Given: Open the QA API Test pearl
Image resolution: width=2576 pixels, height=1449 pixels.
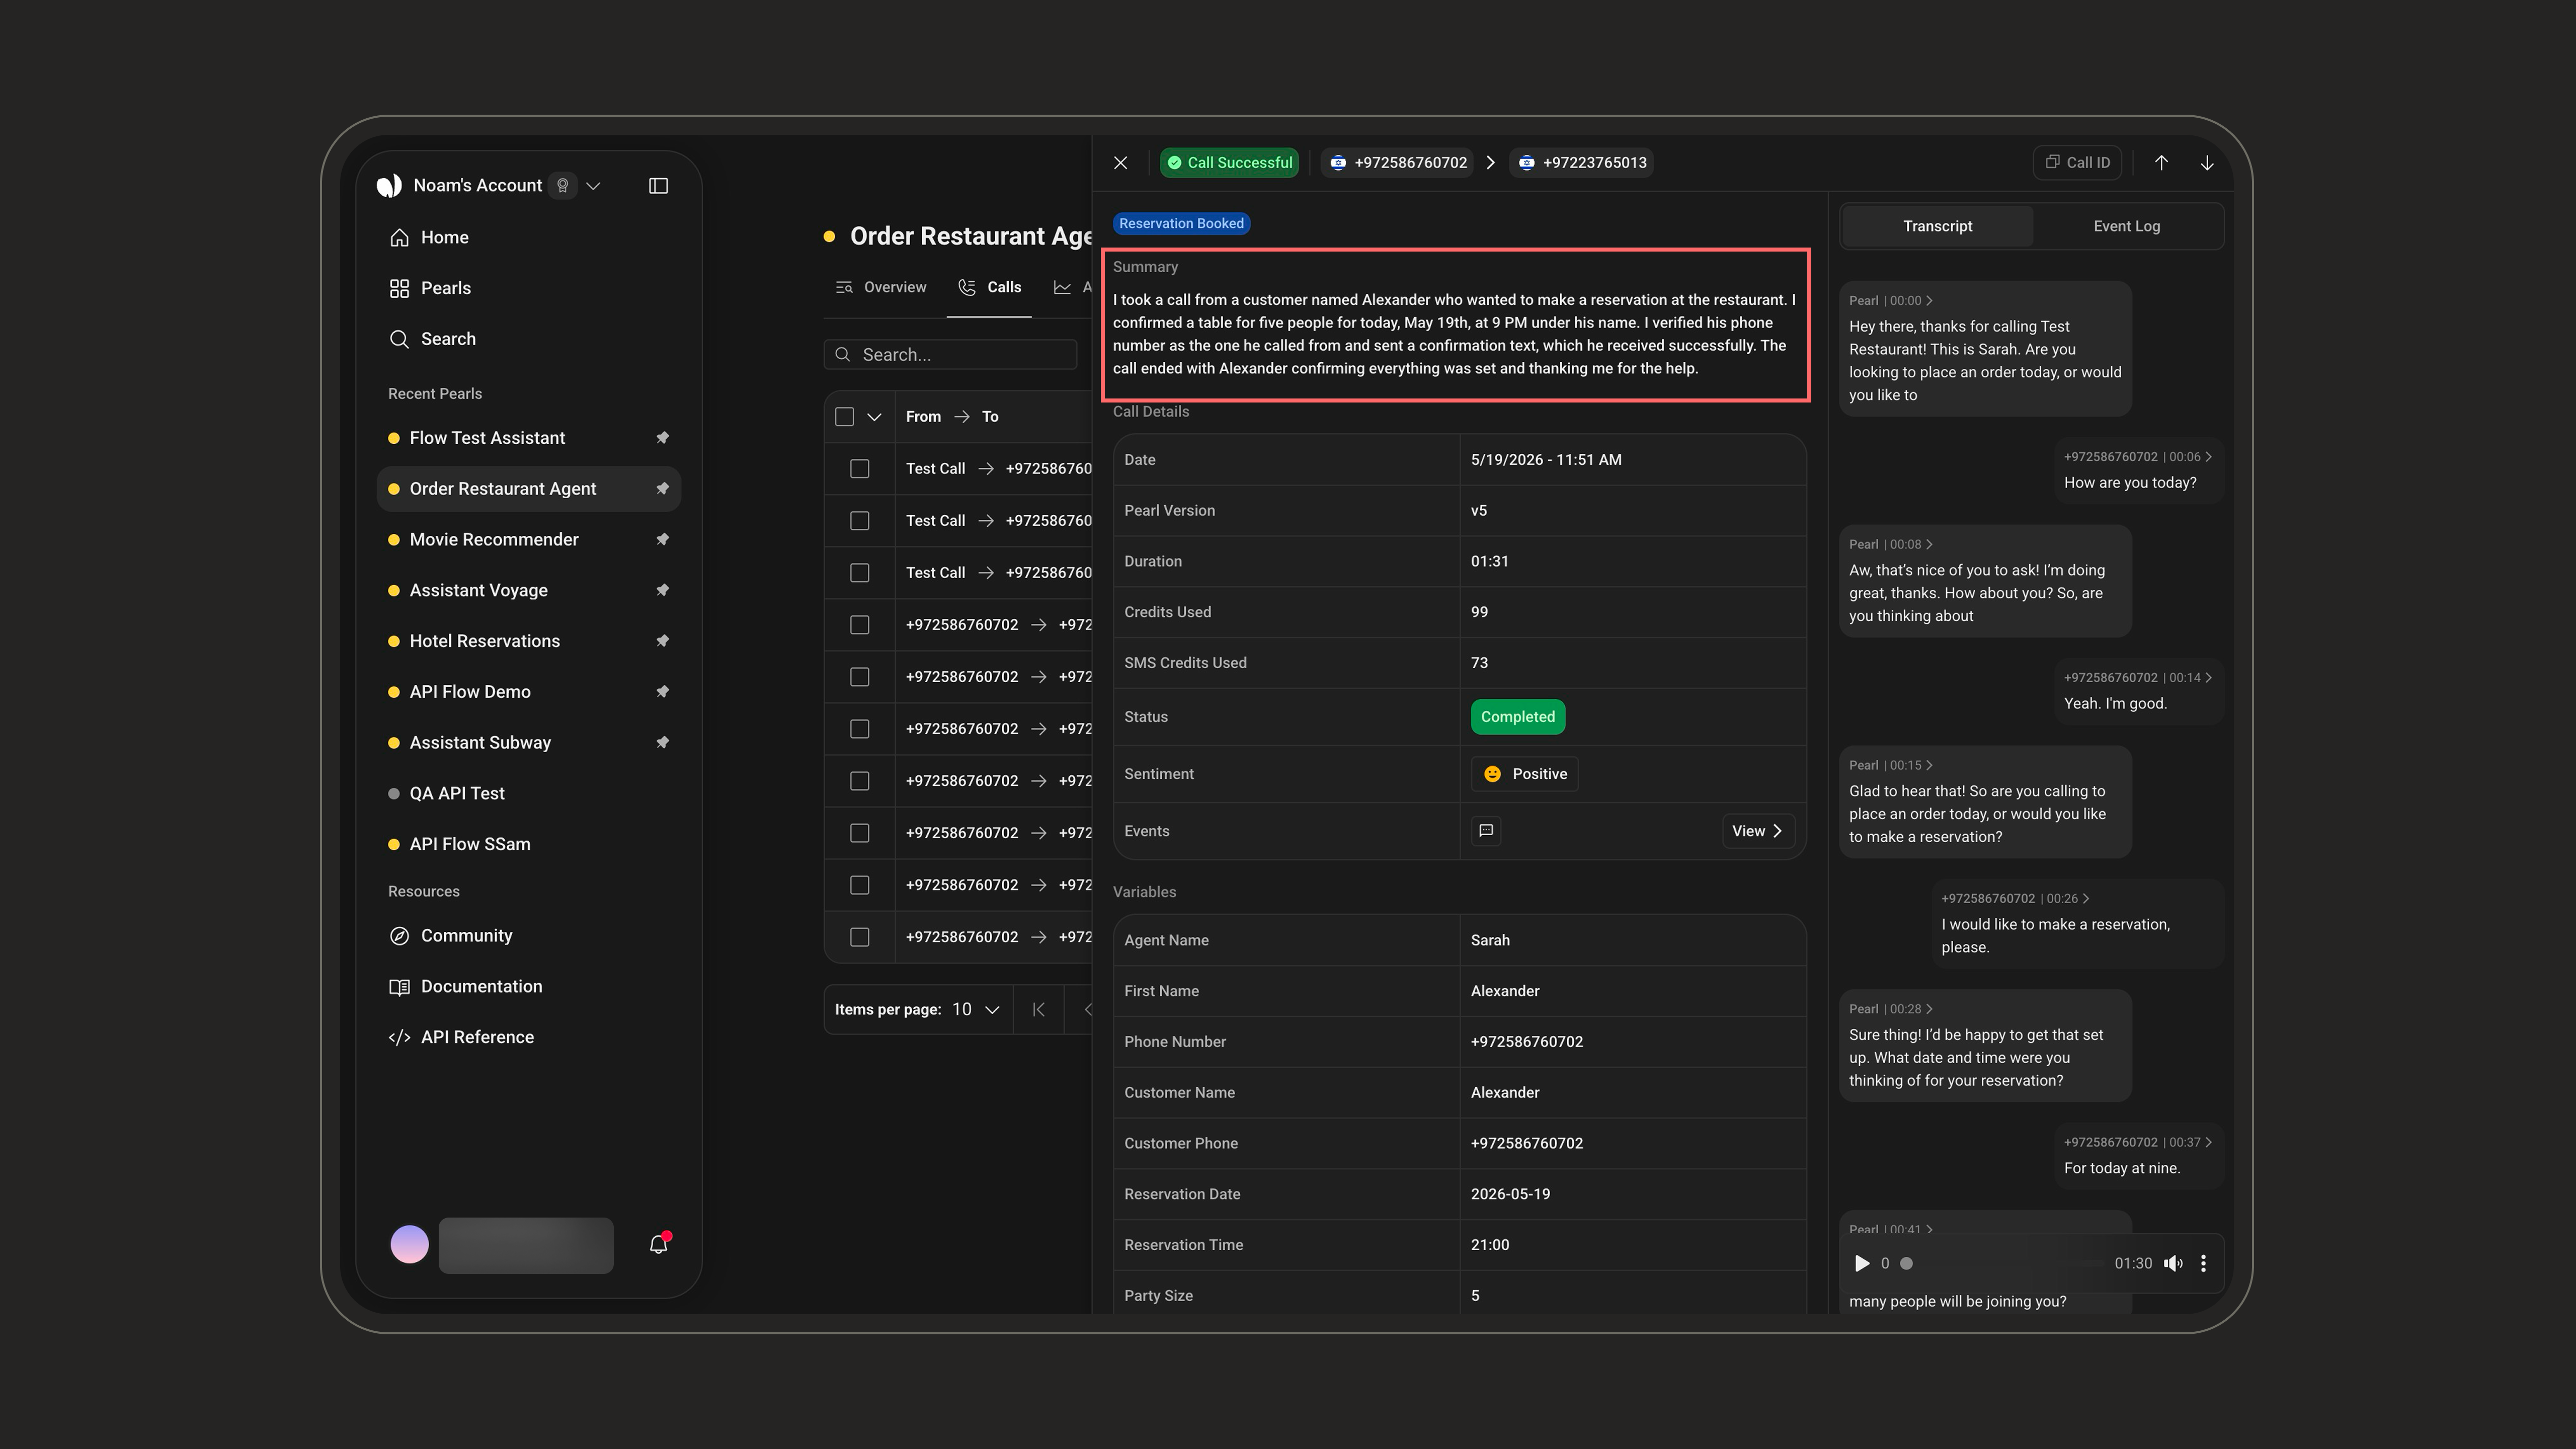Looking at the screenshot, I should tap(529, 794).
